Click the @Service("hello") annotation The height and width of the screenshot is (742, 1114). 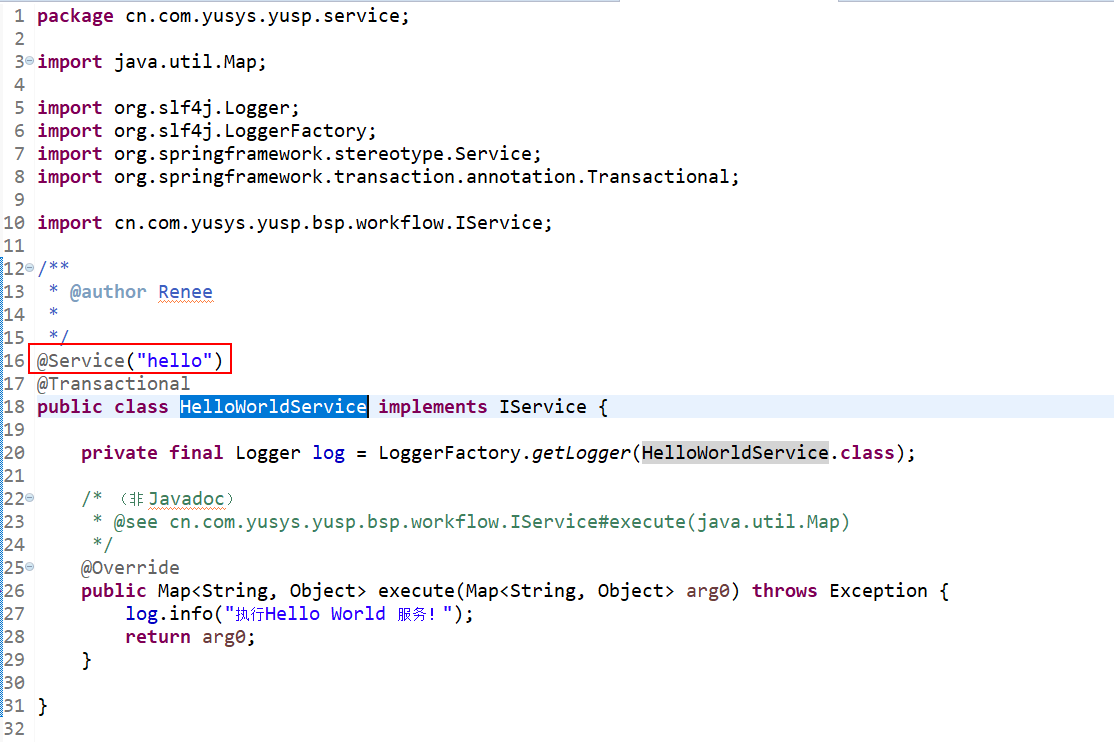tap(130, 361)
